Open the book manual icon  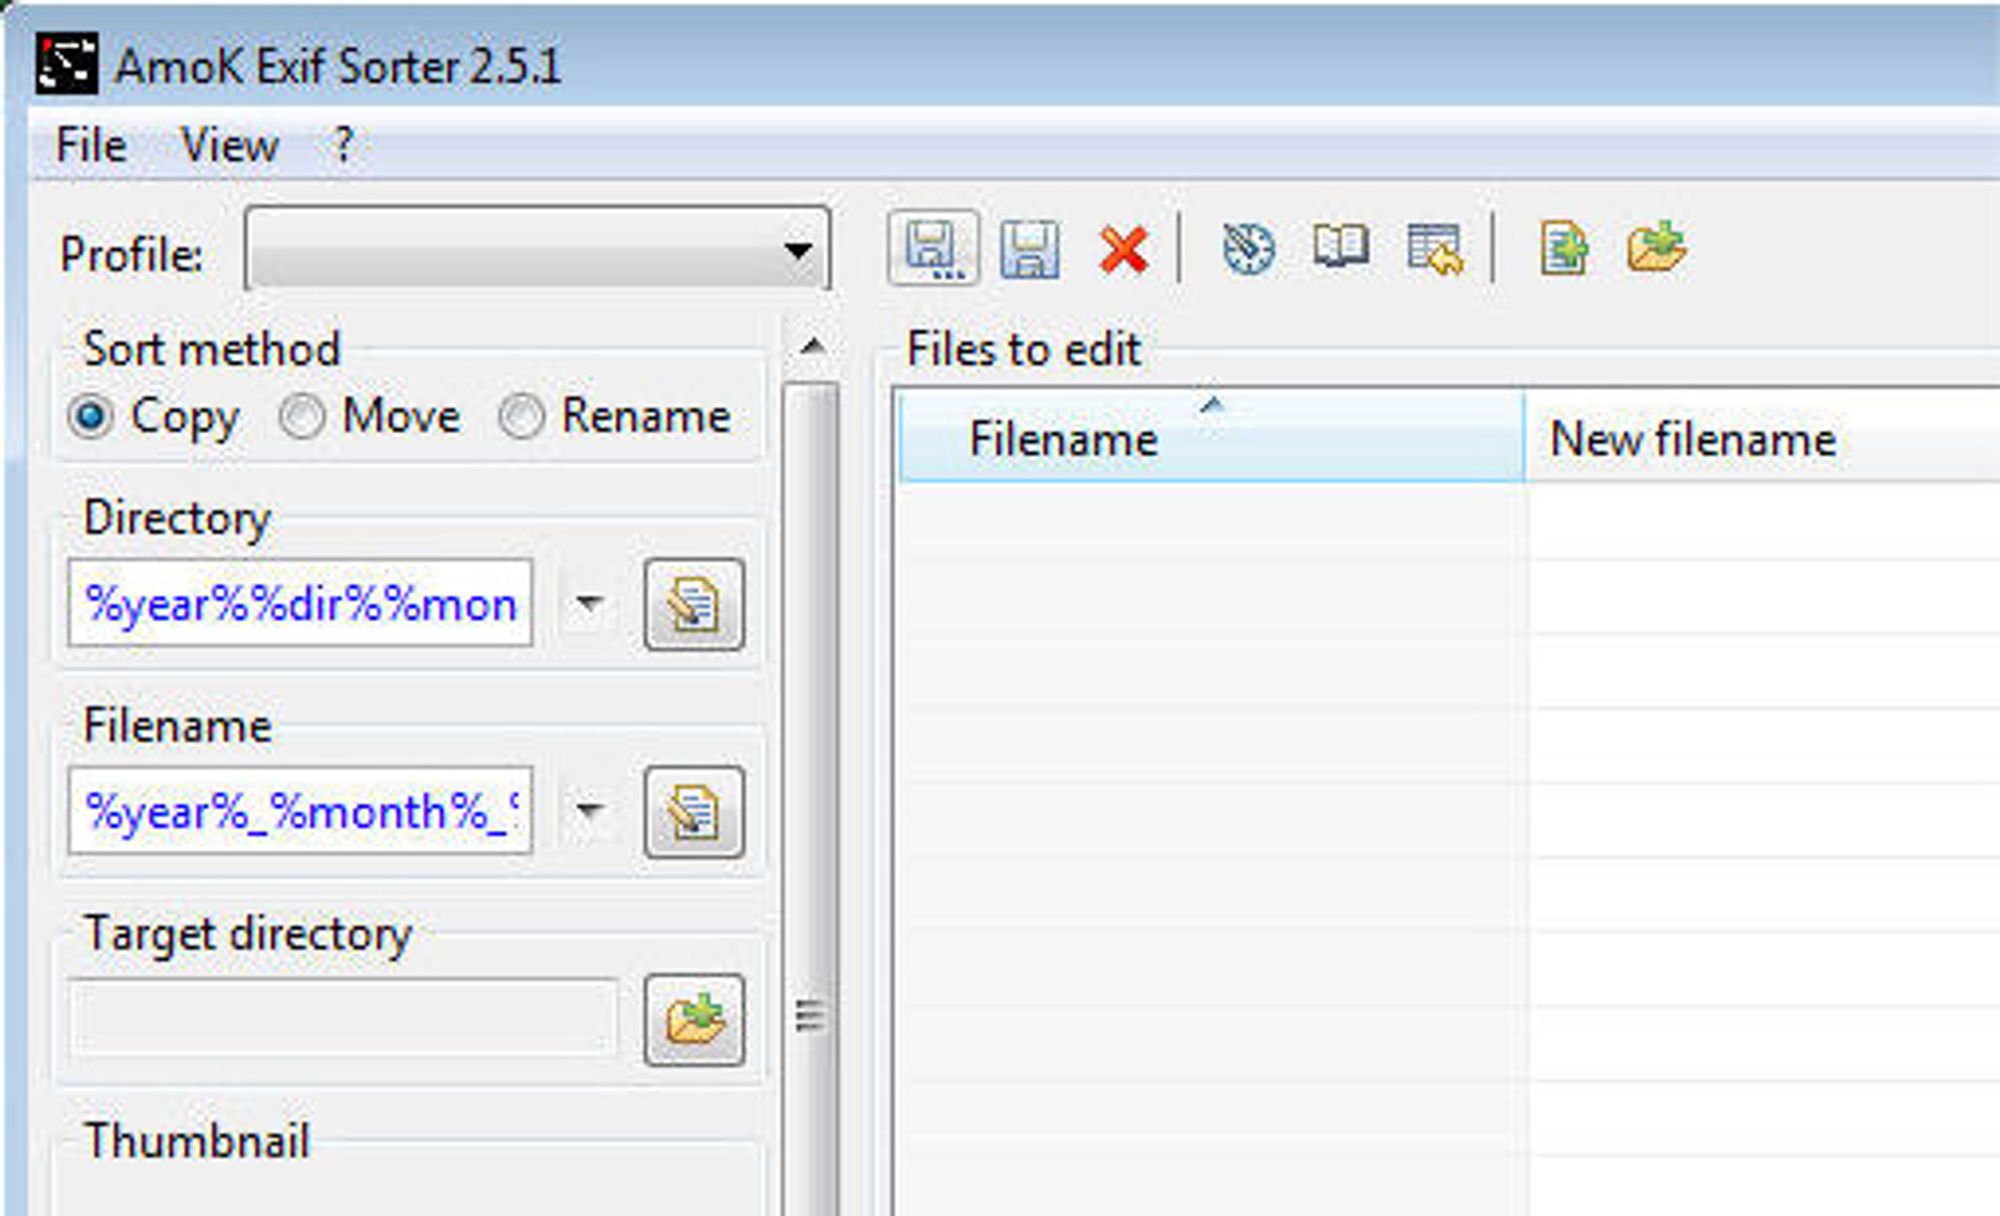pos(1340,247)
